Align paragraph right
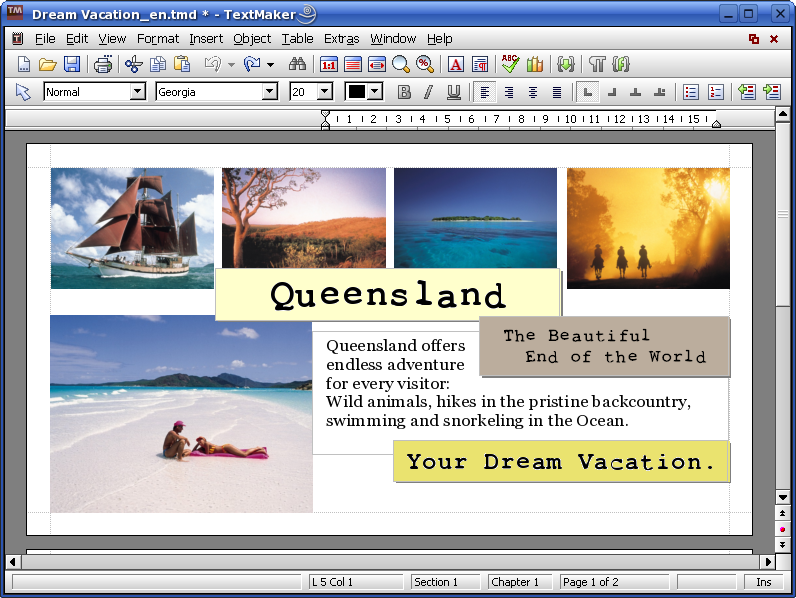 coord(509,92)
